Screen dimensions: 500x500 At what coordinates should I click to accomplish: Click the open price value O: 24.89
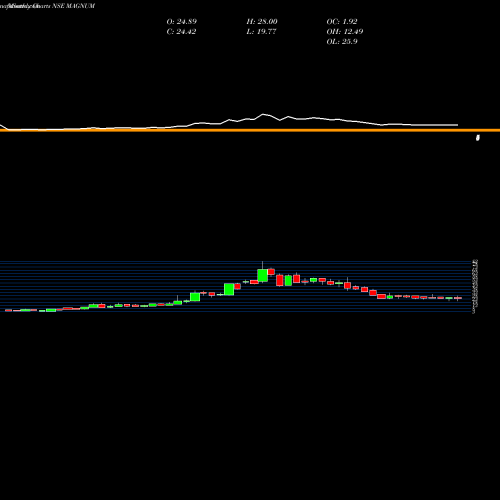point(182,21)
